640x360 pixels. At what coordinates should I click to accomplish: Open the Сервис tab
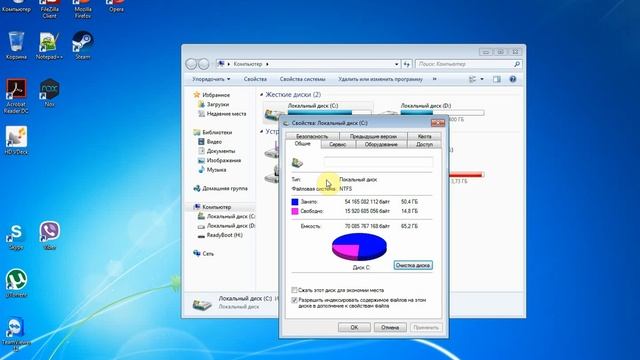338,144
